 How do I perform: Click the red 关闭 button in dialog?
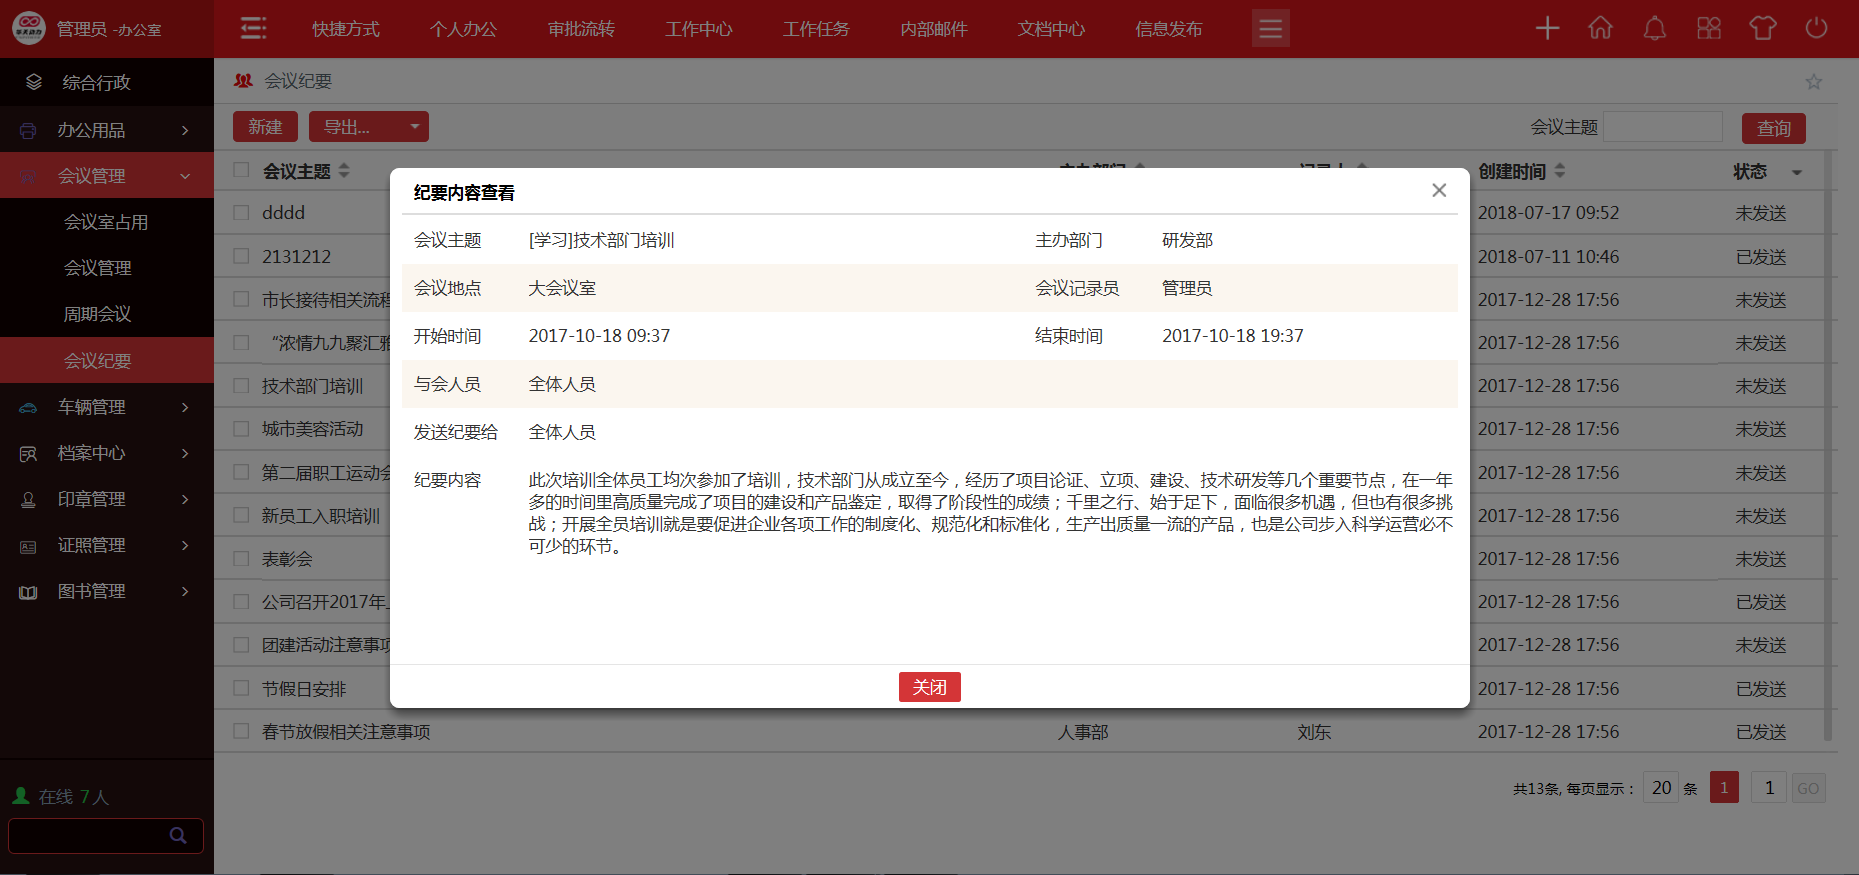click(929, 687)
